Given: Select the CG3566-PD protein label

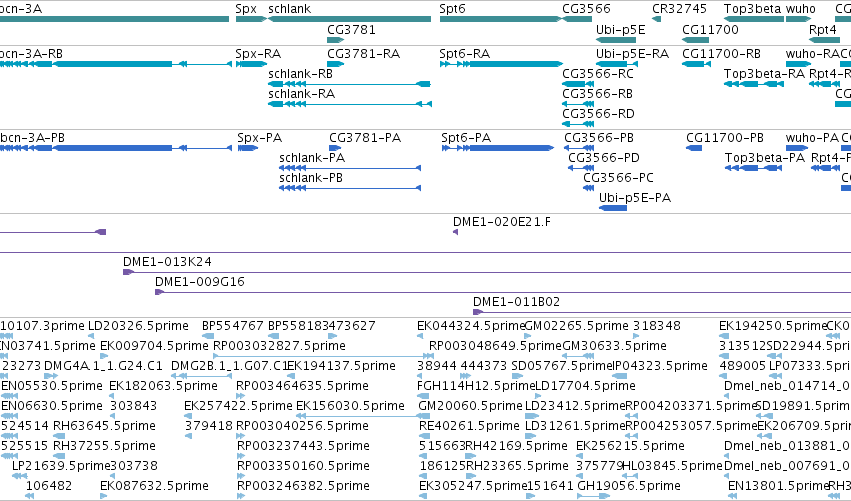Looking at the screenshot, I should pyautogui.click(x=604, y=158).
